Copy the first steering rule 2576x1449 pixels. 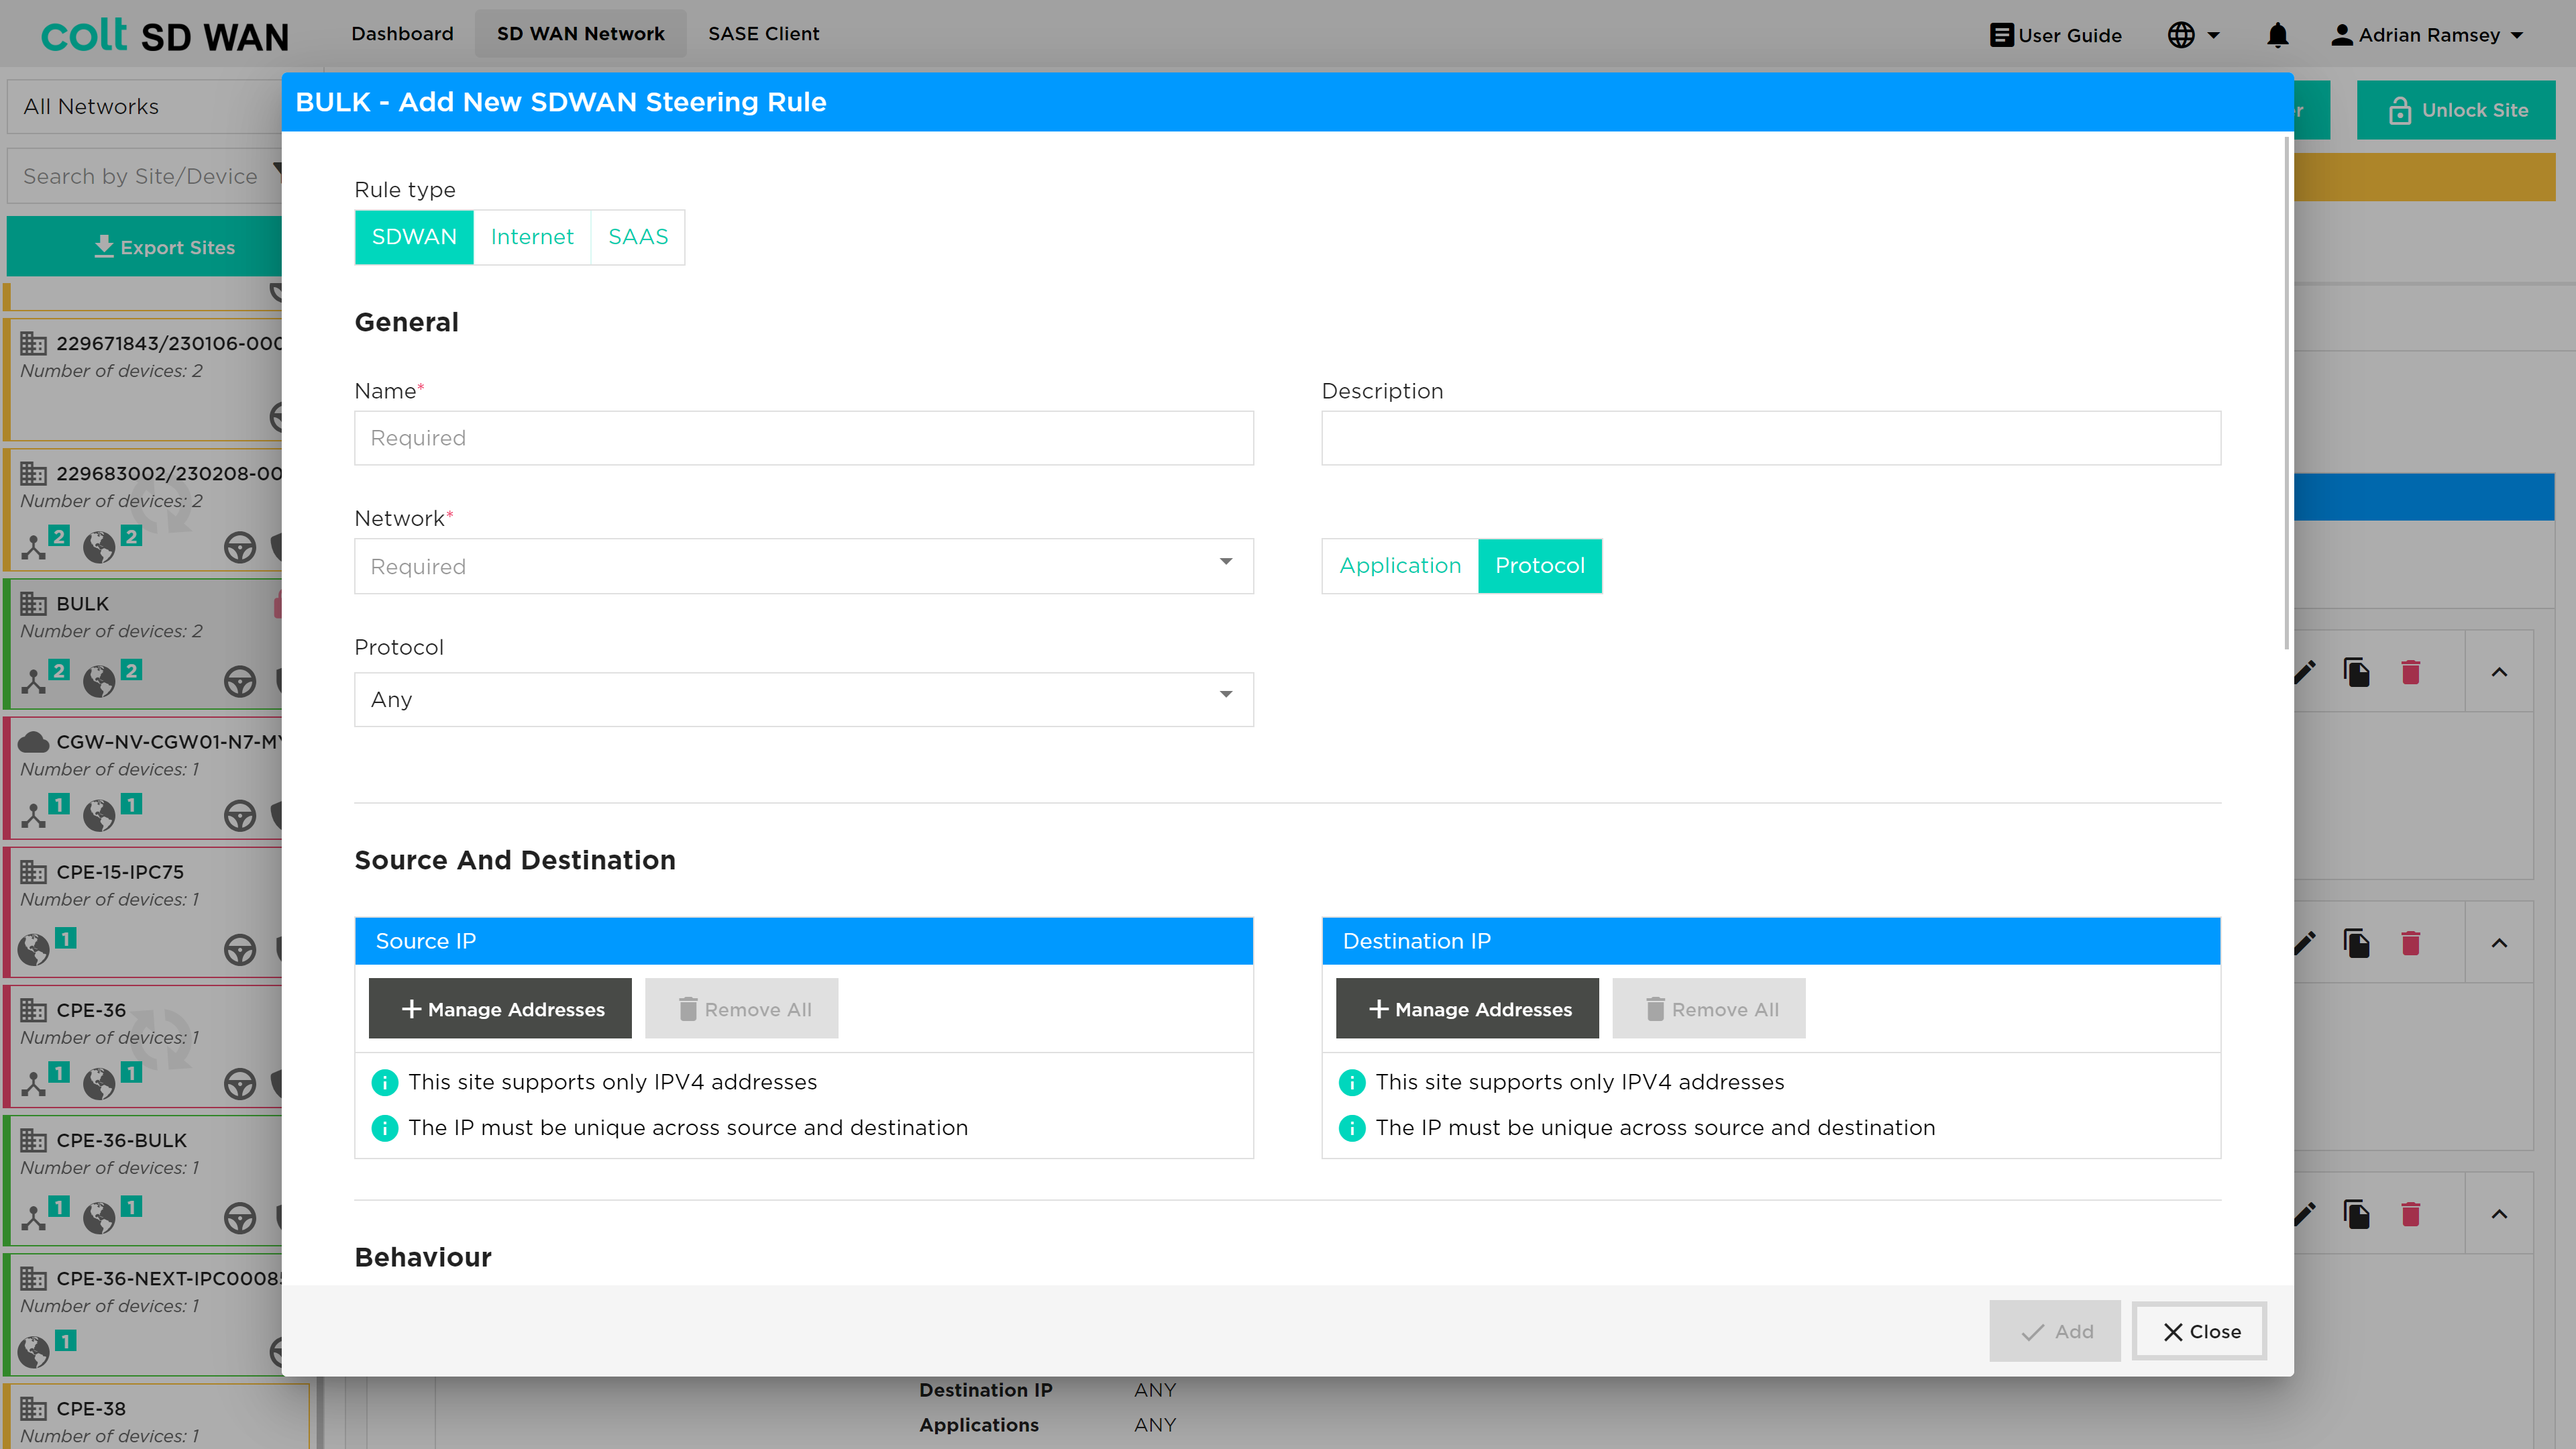point(2357,672)
